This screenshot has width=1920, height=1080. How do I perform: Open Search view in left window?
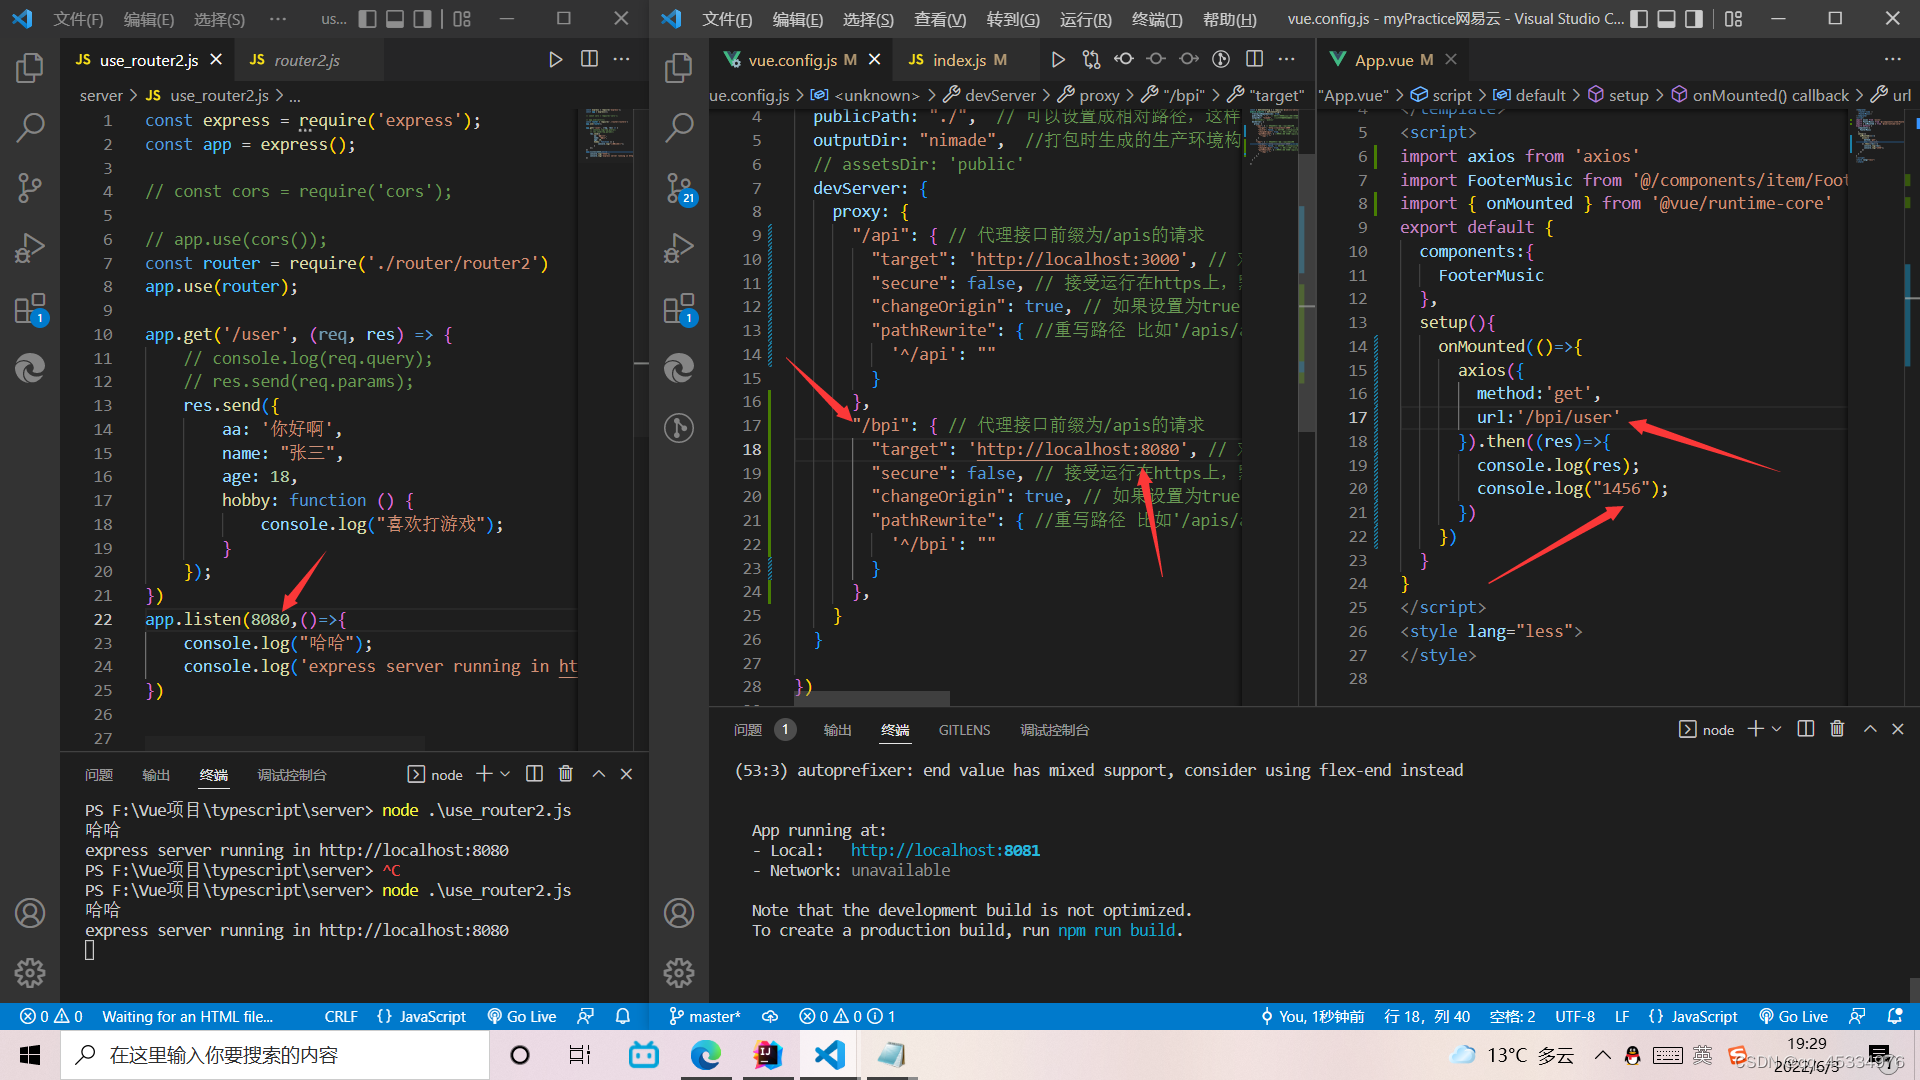point(30,127)
